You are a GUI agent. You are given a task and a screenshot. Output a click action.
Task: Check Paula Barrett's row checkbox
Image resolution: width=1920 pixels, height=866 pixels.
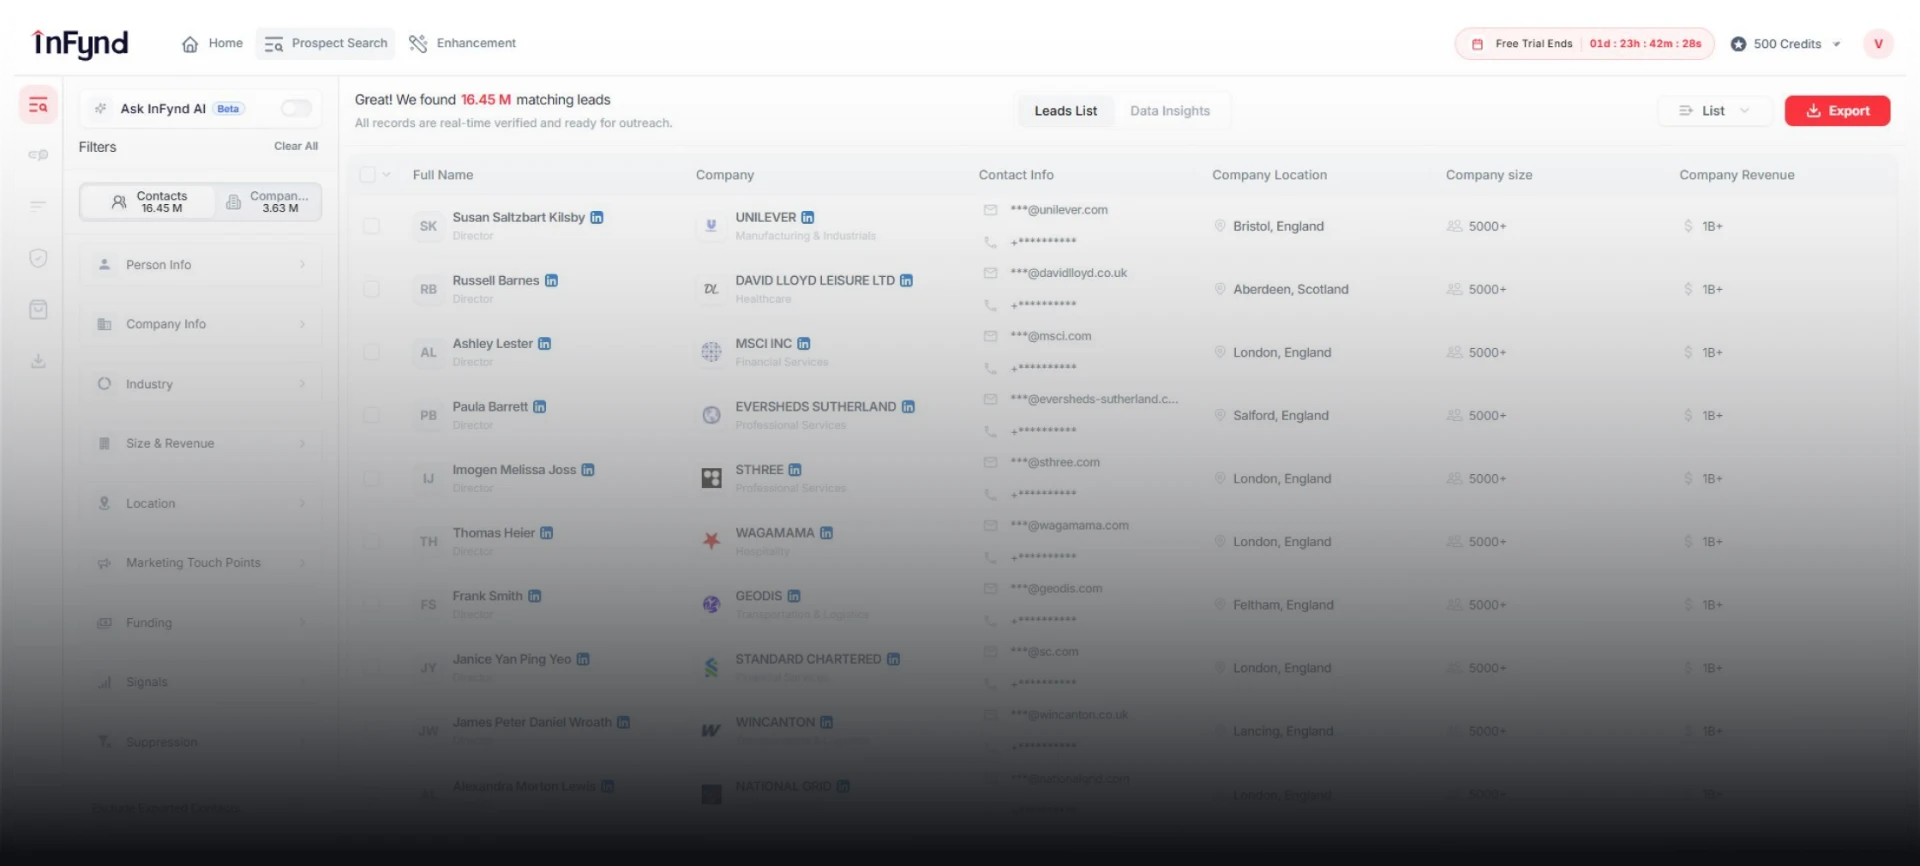point(371,415)
